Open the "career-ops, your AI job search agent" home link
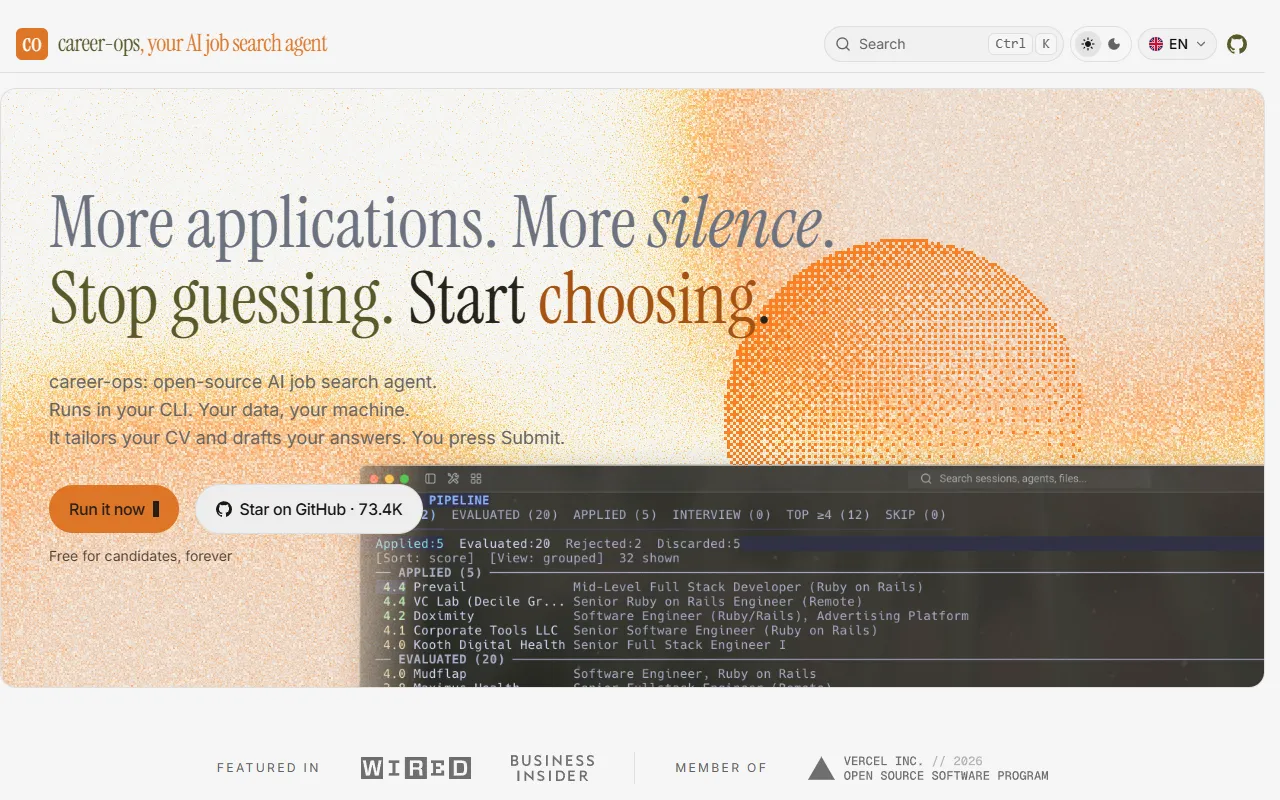The width and height of the screenshot is (1280, 800). pos(172,44)
